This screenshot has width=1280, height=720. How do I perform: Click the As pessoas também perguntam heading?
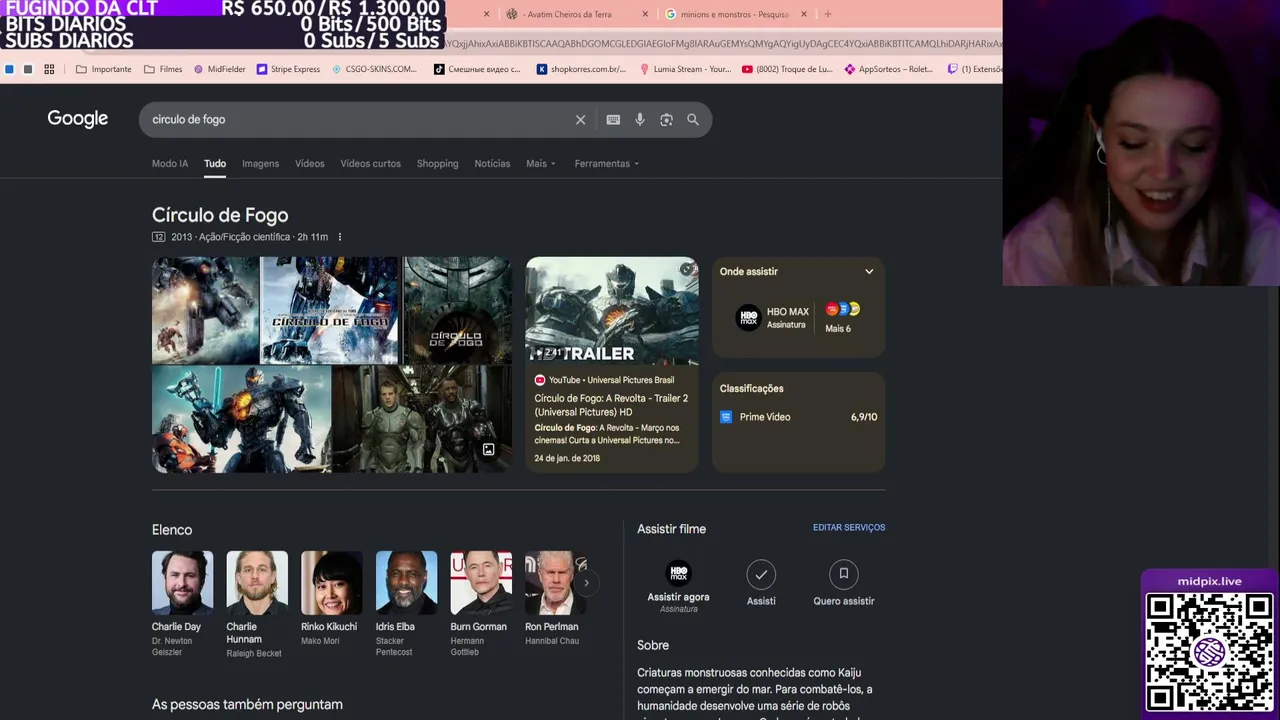click(x=247, y=705)
